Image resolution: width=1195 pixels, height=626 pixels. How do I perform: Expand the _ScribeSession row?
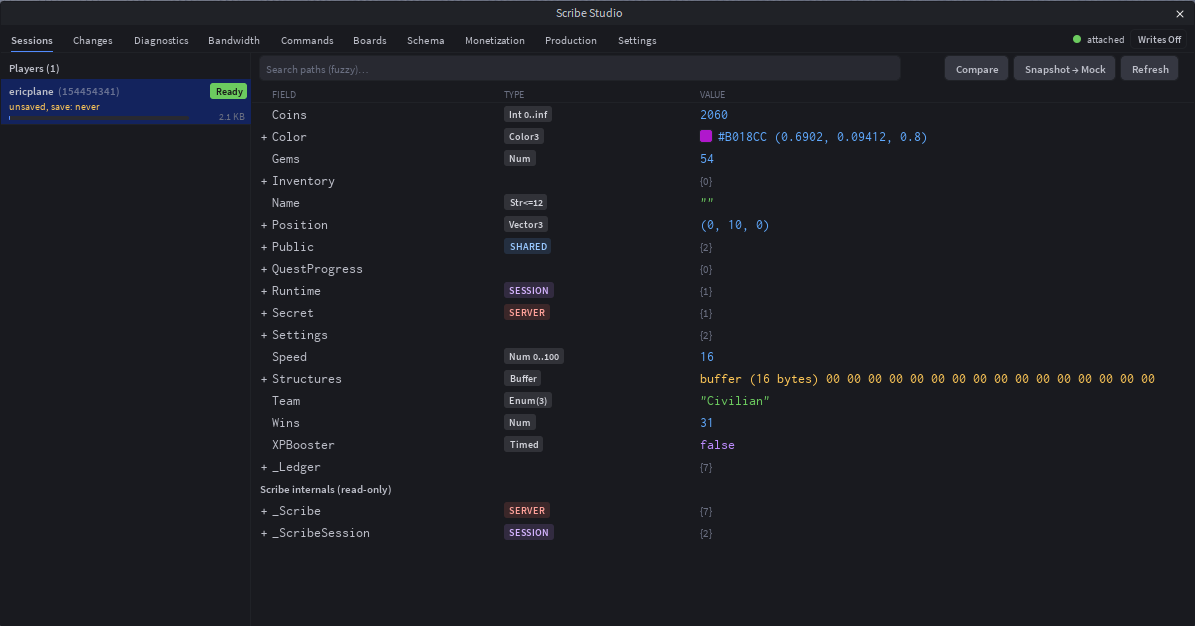(264, 534)
